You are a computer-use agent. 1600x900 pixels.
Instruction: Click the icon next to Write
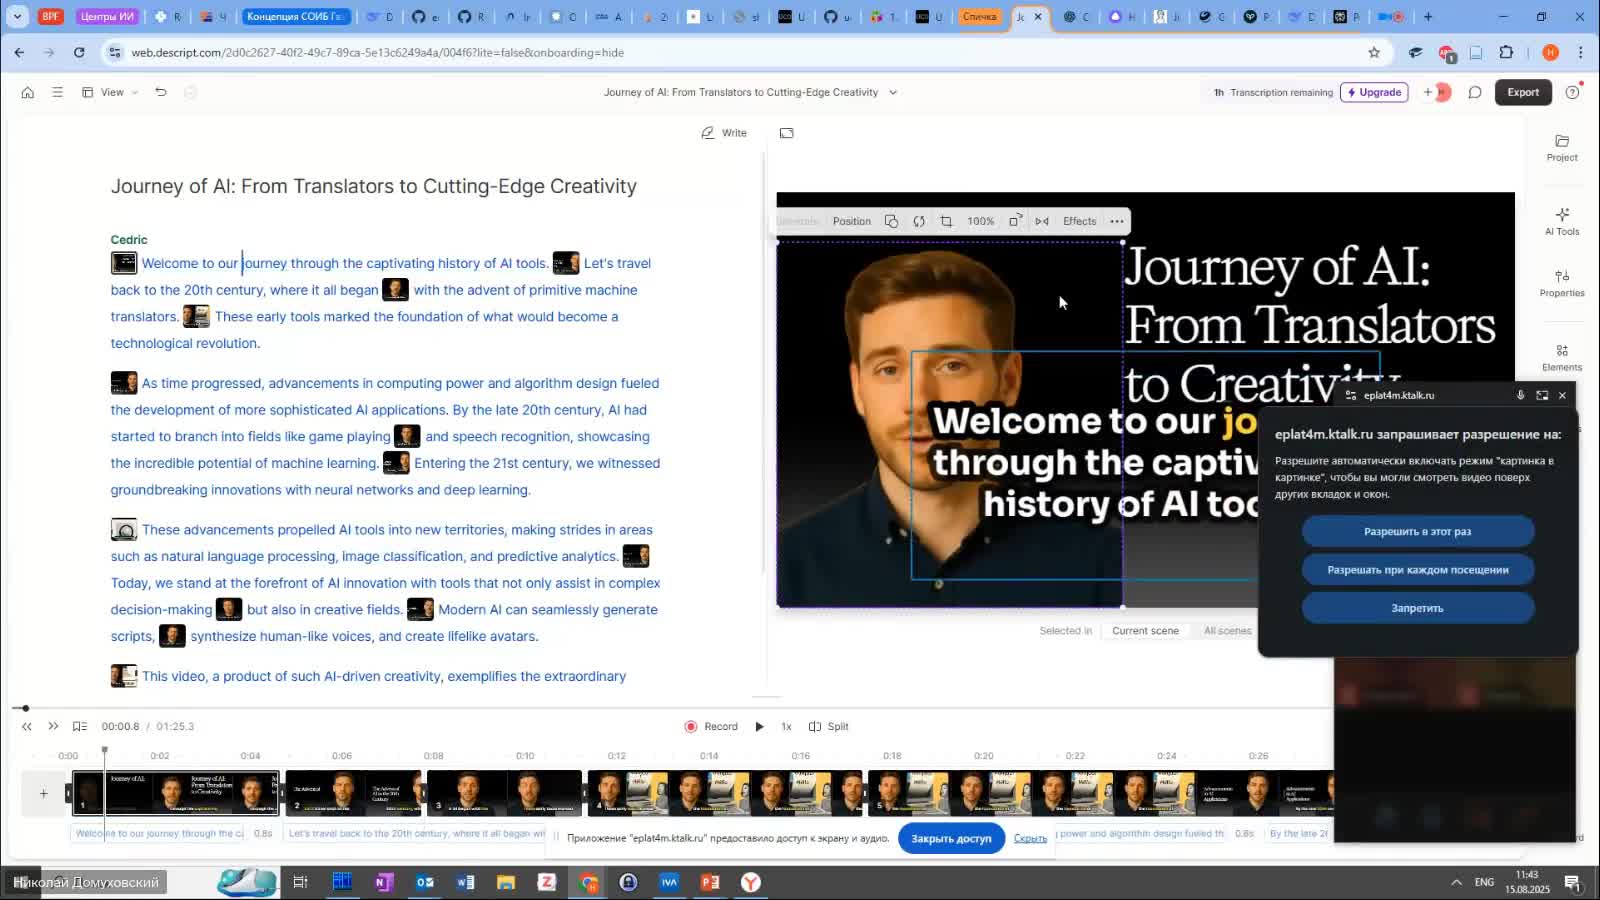click(x=787, y=133)
